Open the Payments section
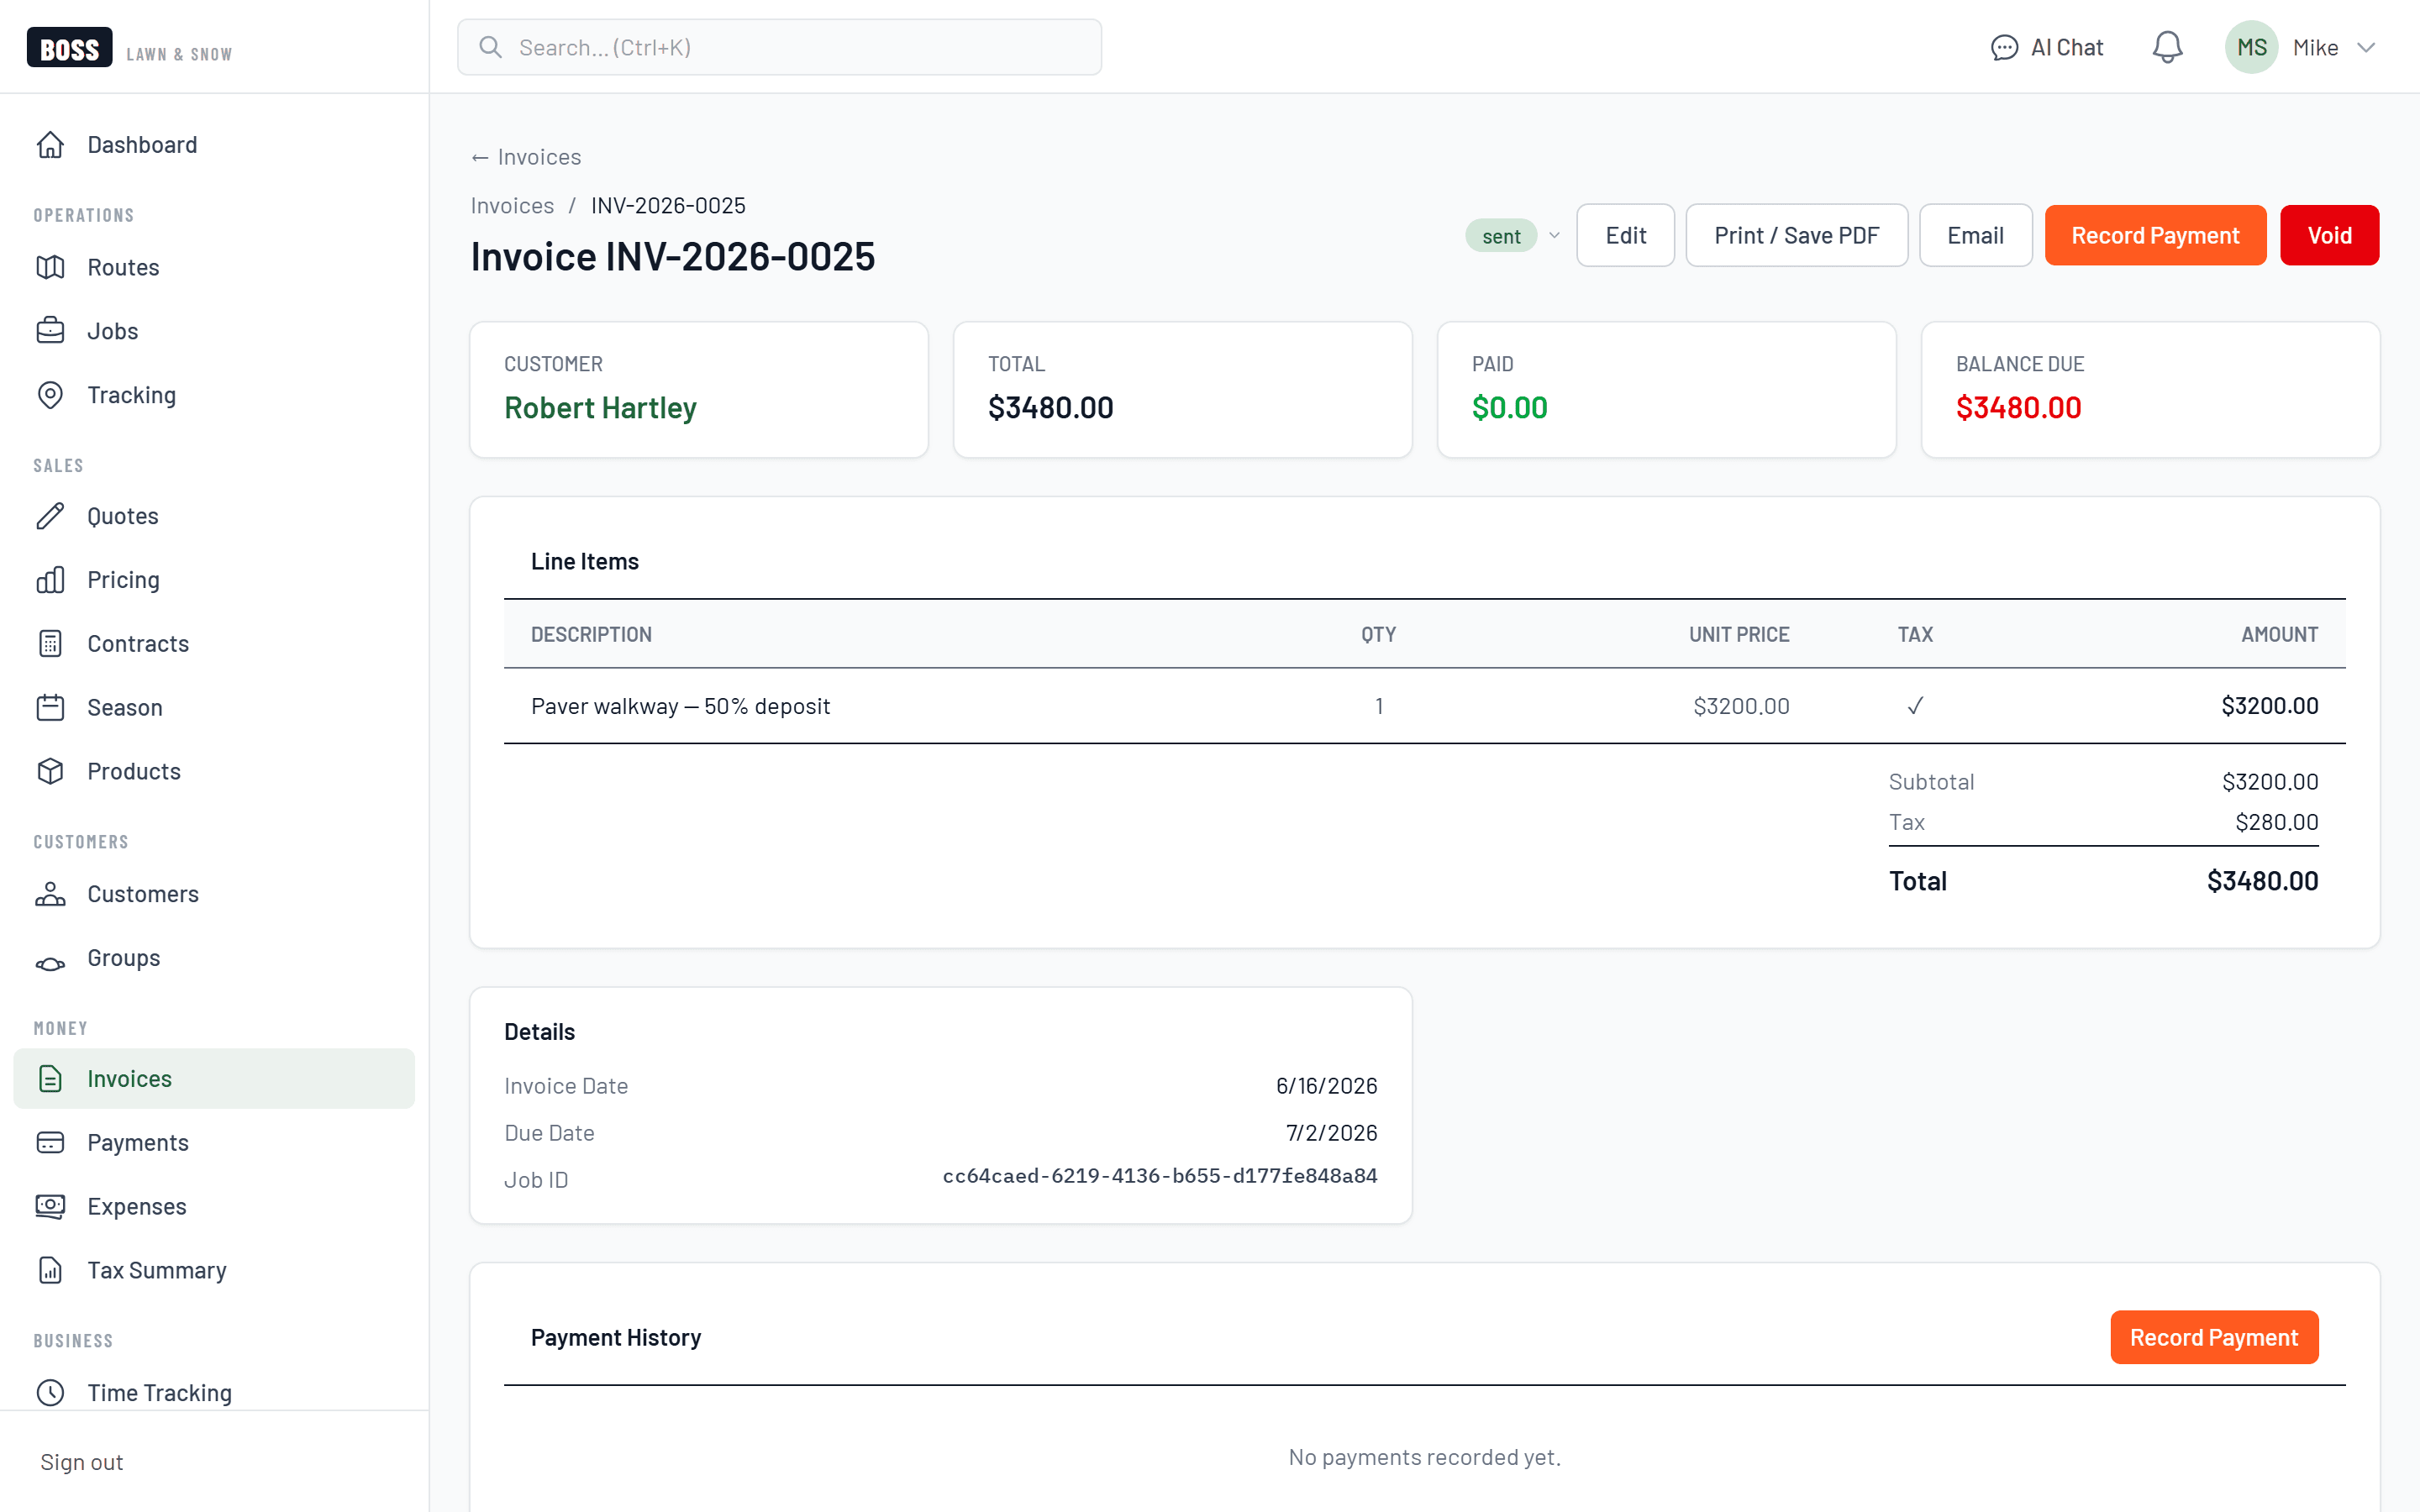The height and width of the screenshot is (1512, 2420). click(214, 1143)
